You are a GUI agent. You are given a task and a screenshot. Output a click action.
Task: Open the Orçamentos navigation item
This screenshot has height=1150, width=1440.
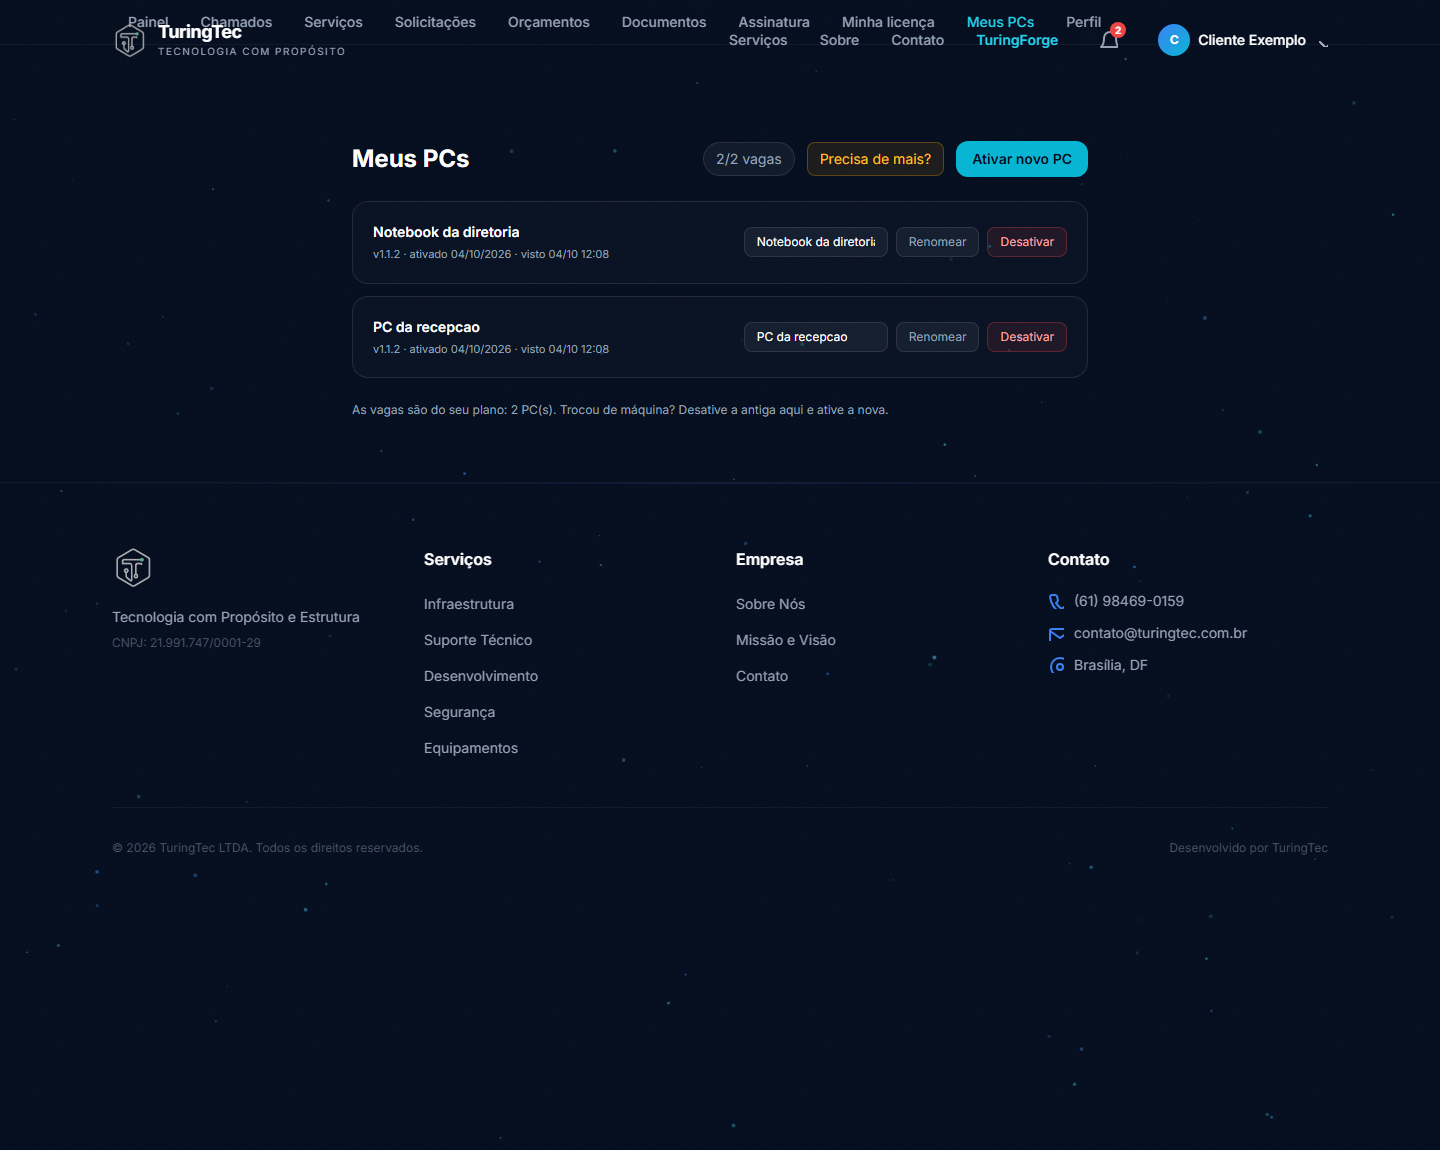click(x=548, y=22)
